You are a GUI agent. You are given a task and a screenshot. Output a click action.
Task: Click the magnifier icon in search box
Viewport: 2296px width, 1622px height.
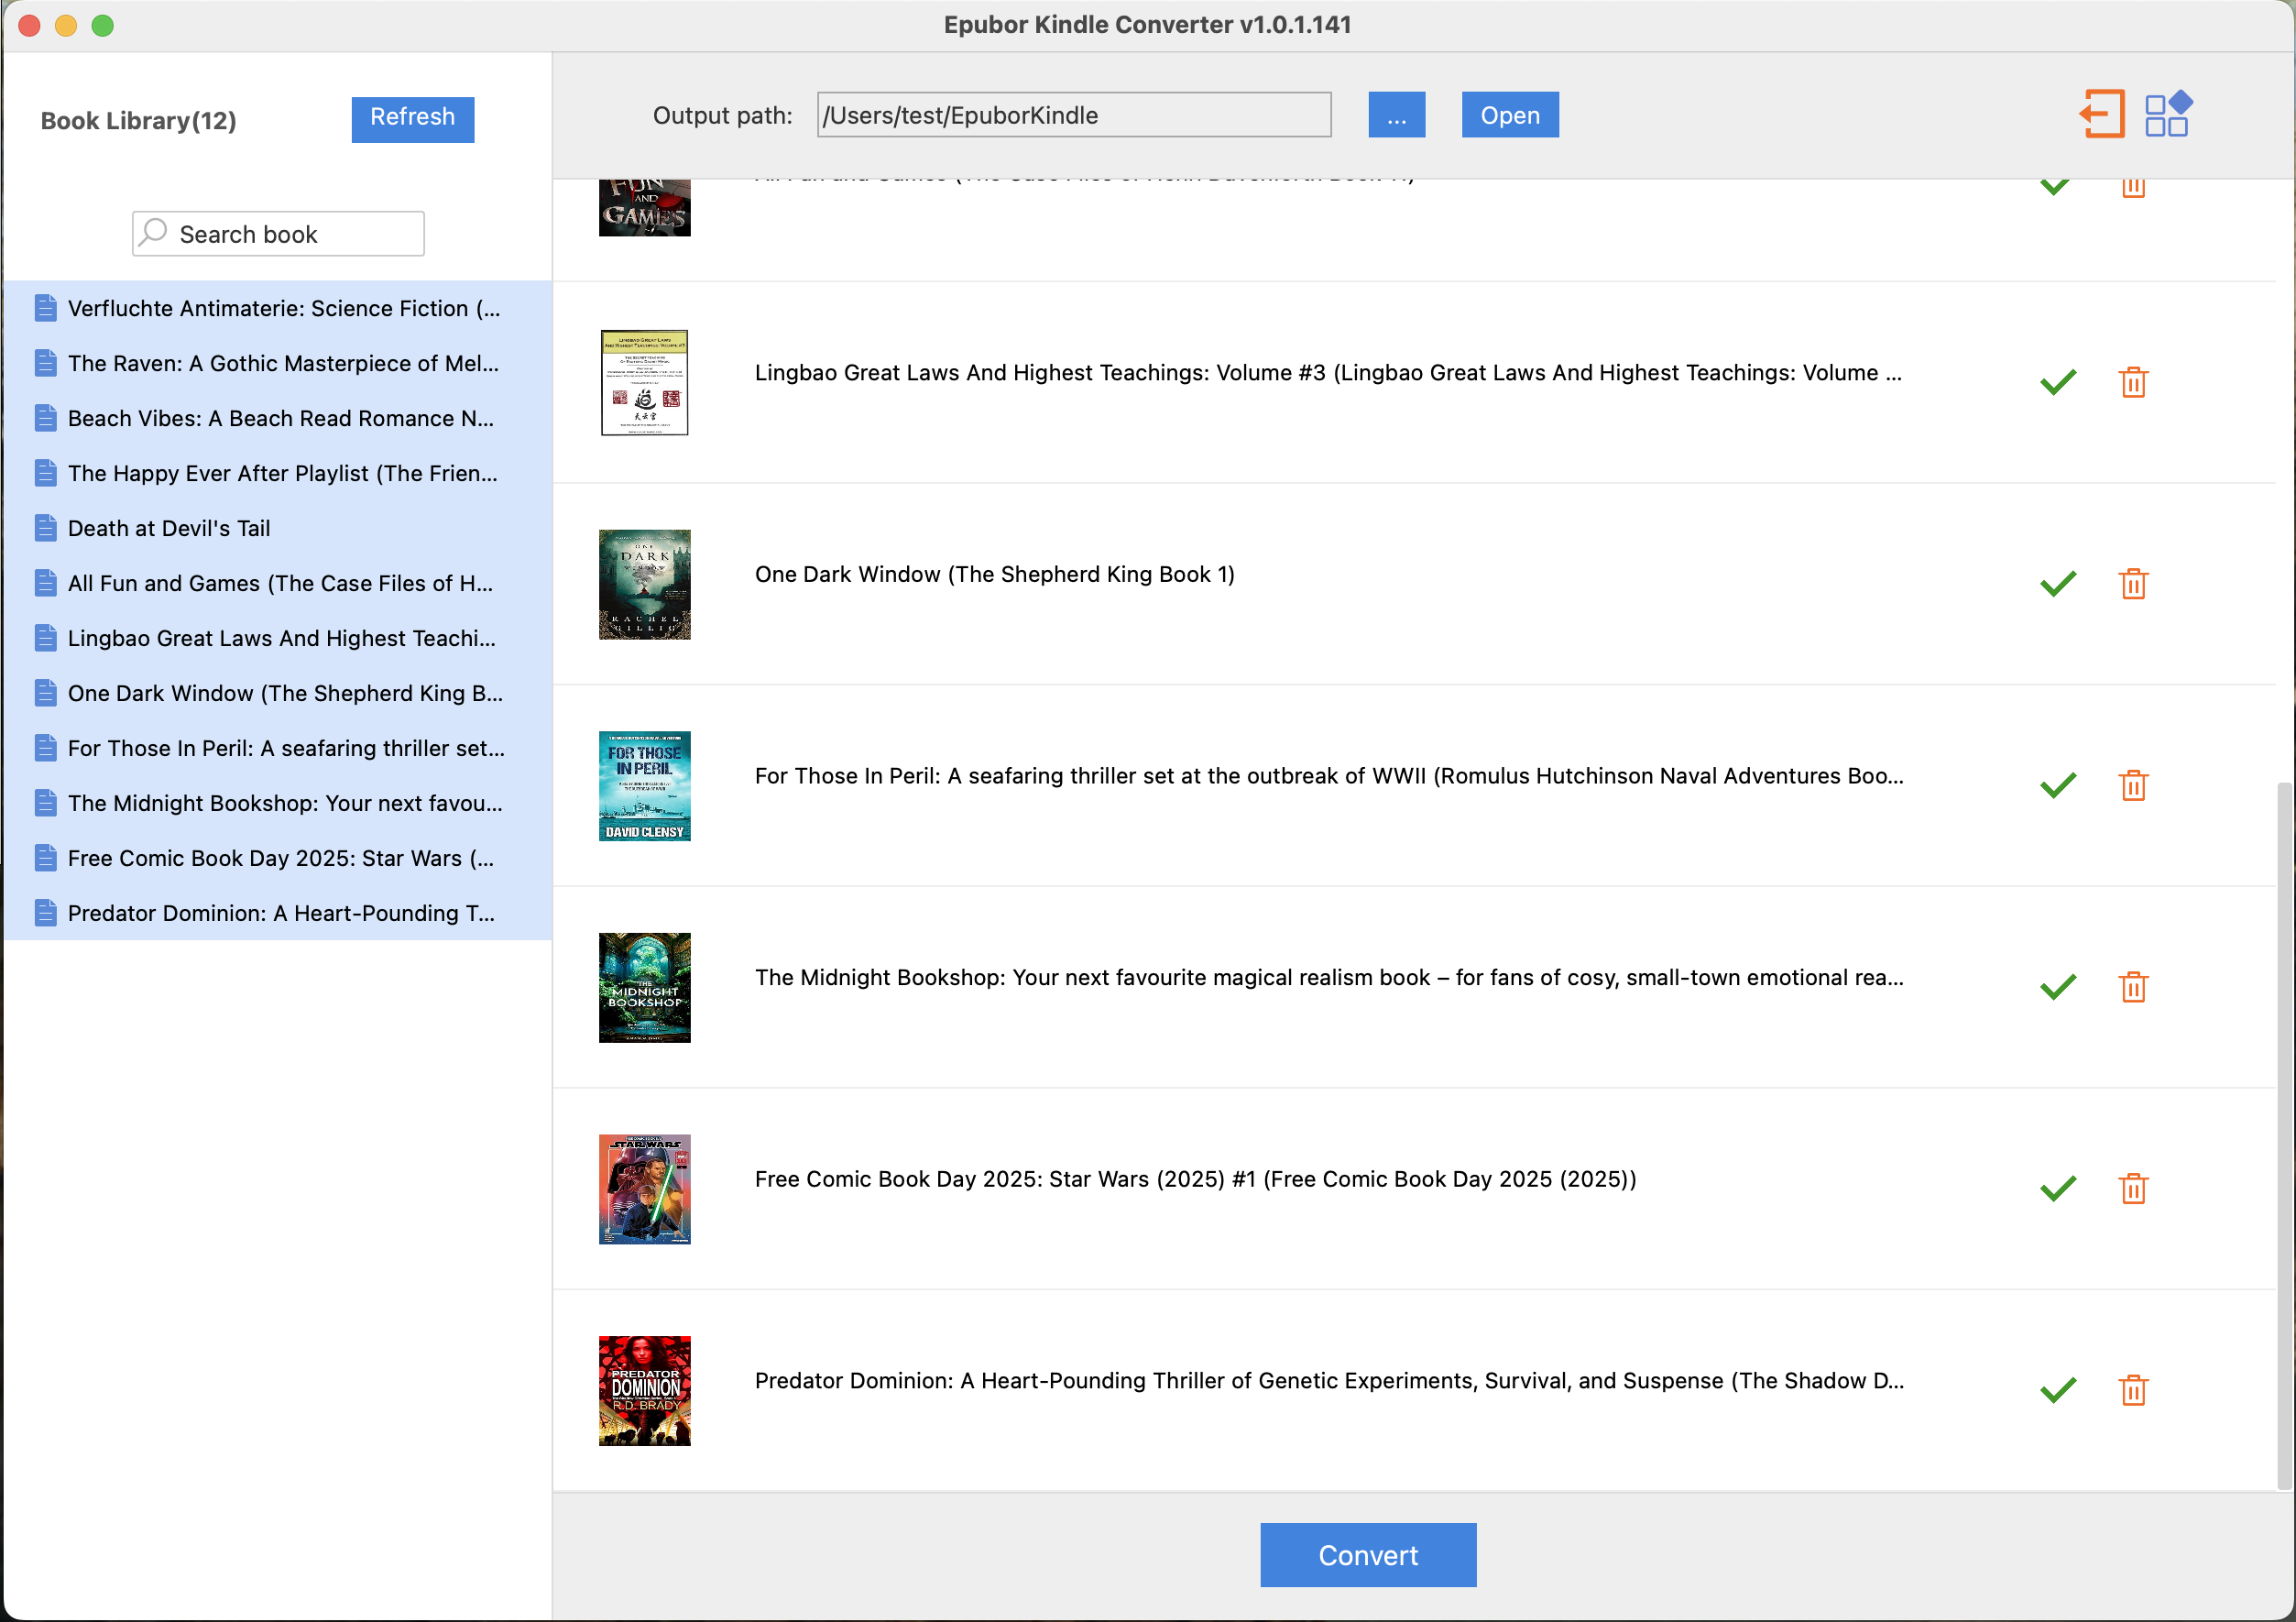pos(153,233)
